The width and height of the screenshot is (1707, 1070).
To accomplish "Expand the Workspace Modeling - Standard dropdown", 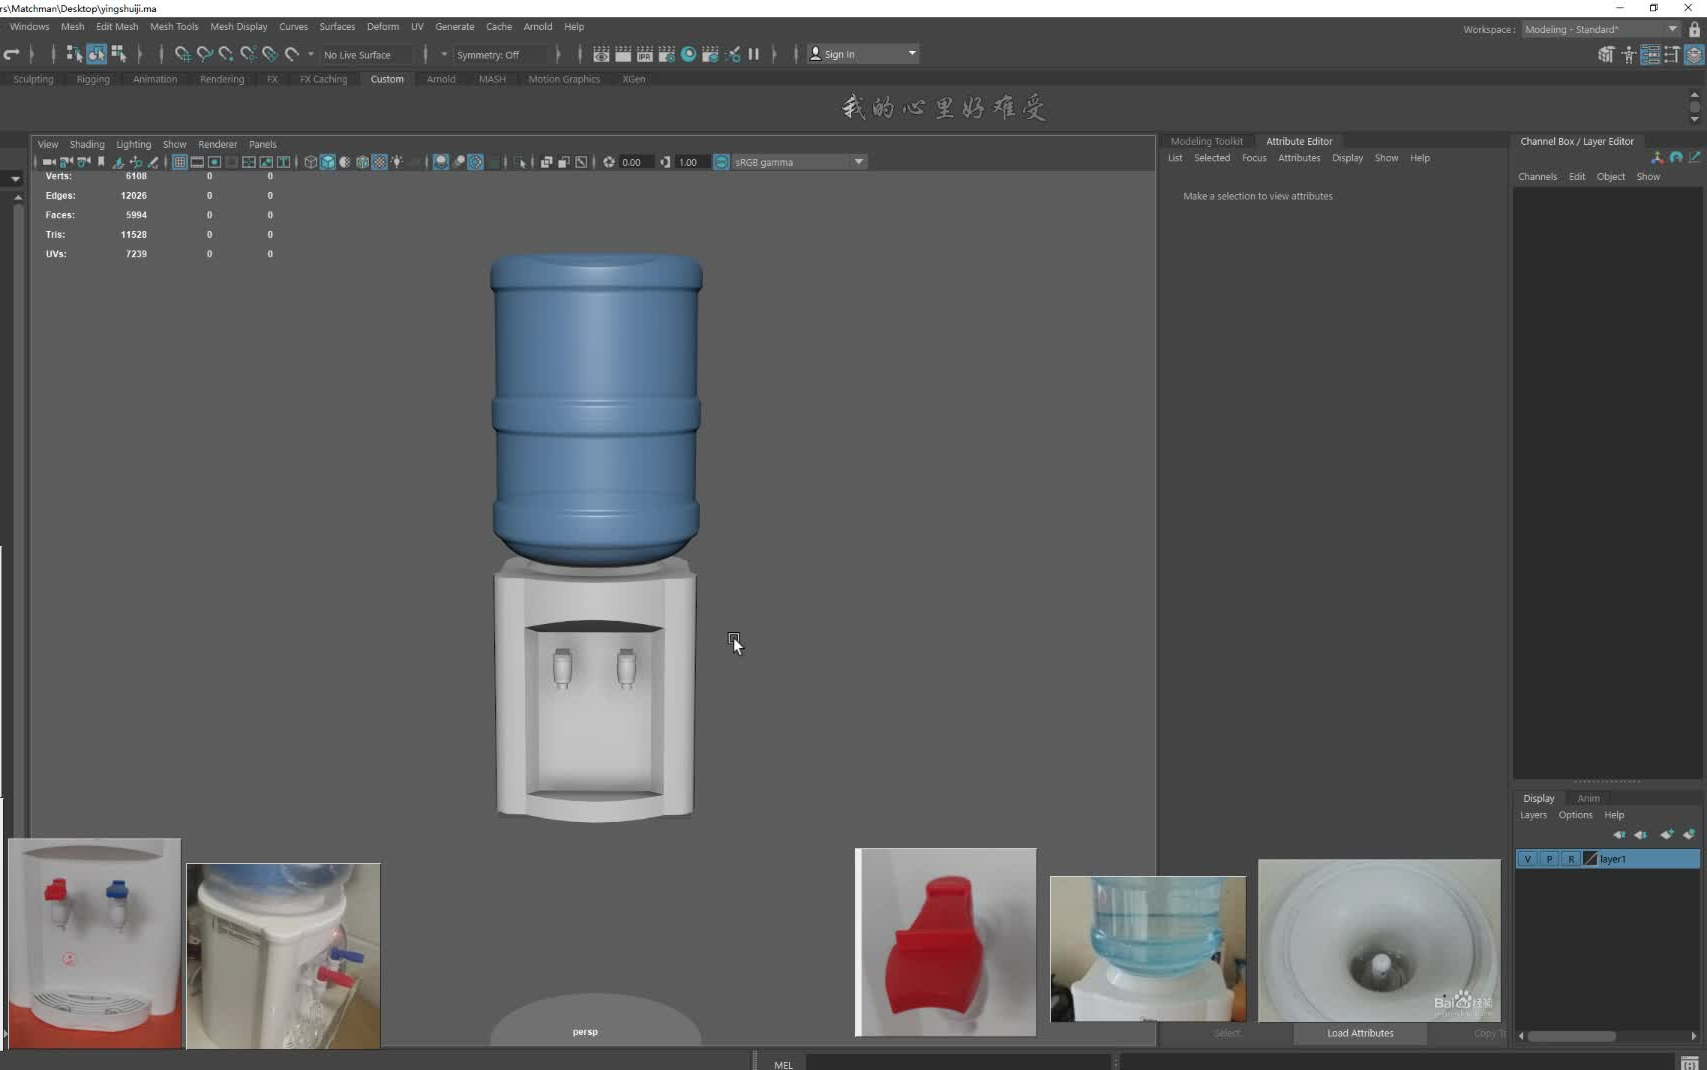I will [1671, 29].
